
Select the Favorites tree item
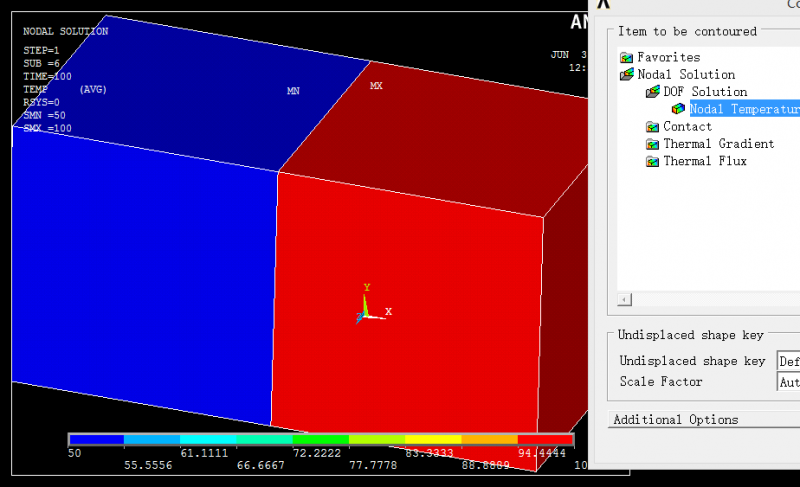tap(668, 58)
